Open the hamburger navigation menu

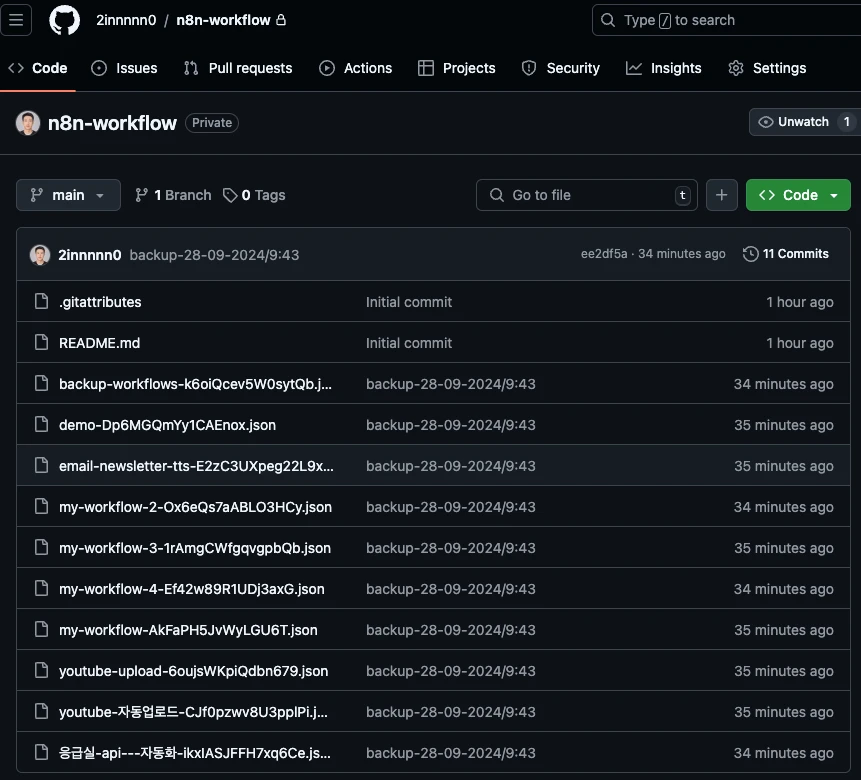click(x=16, y=20)
